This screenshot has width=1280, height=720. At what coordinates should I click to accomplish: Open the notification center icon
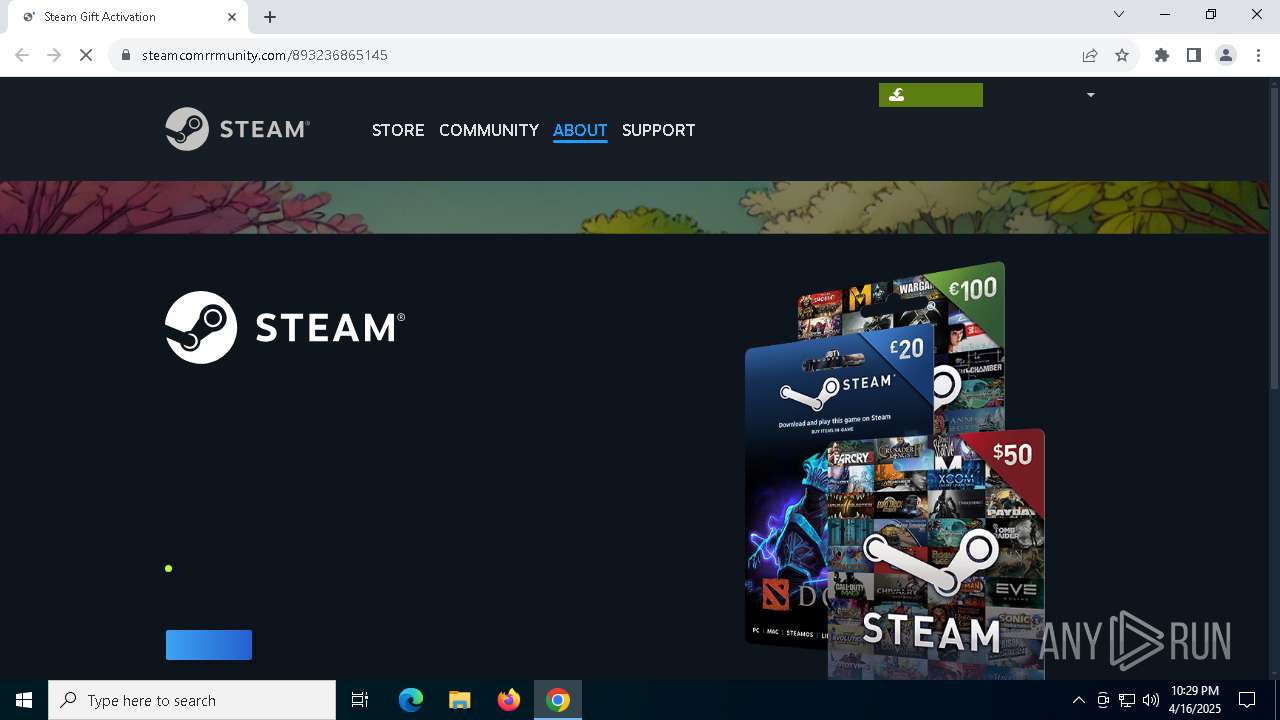click(x=1248, y=700)
